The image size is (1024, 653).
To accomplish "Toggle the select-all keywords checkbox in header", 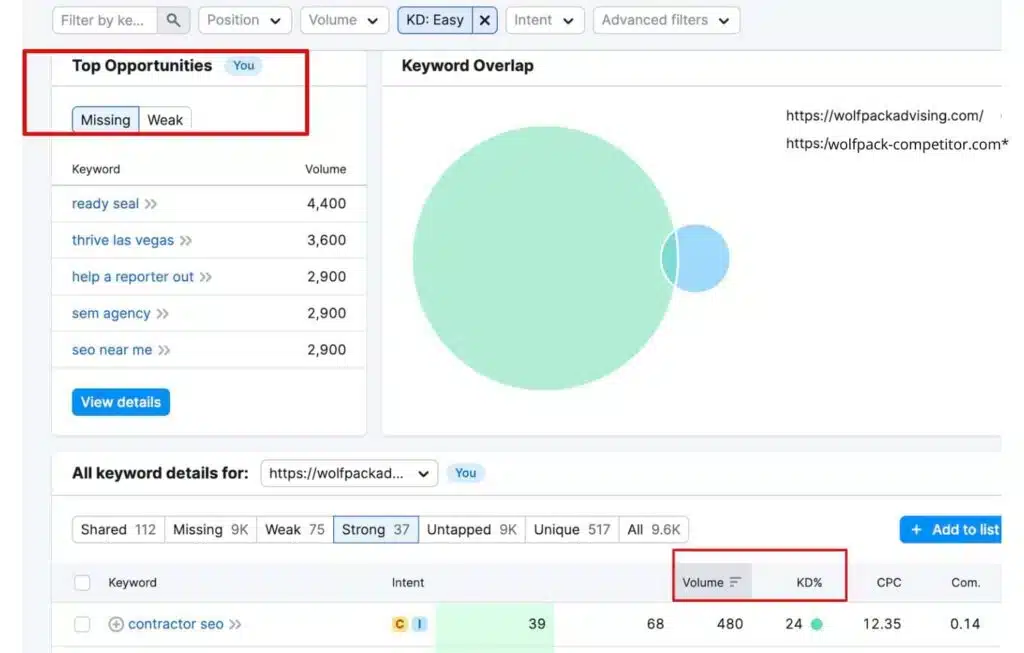I will coord(82,582).
